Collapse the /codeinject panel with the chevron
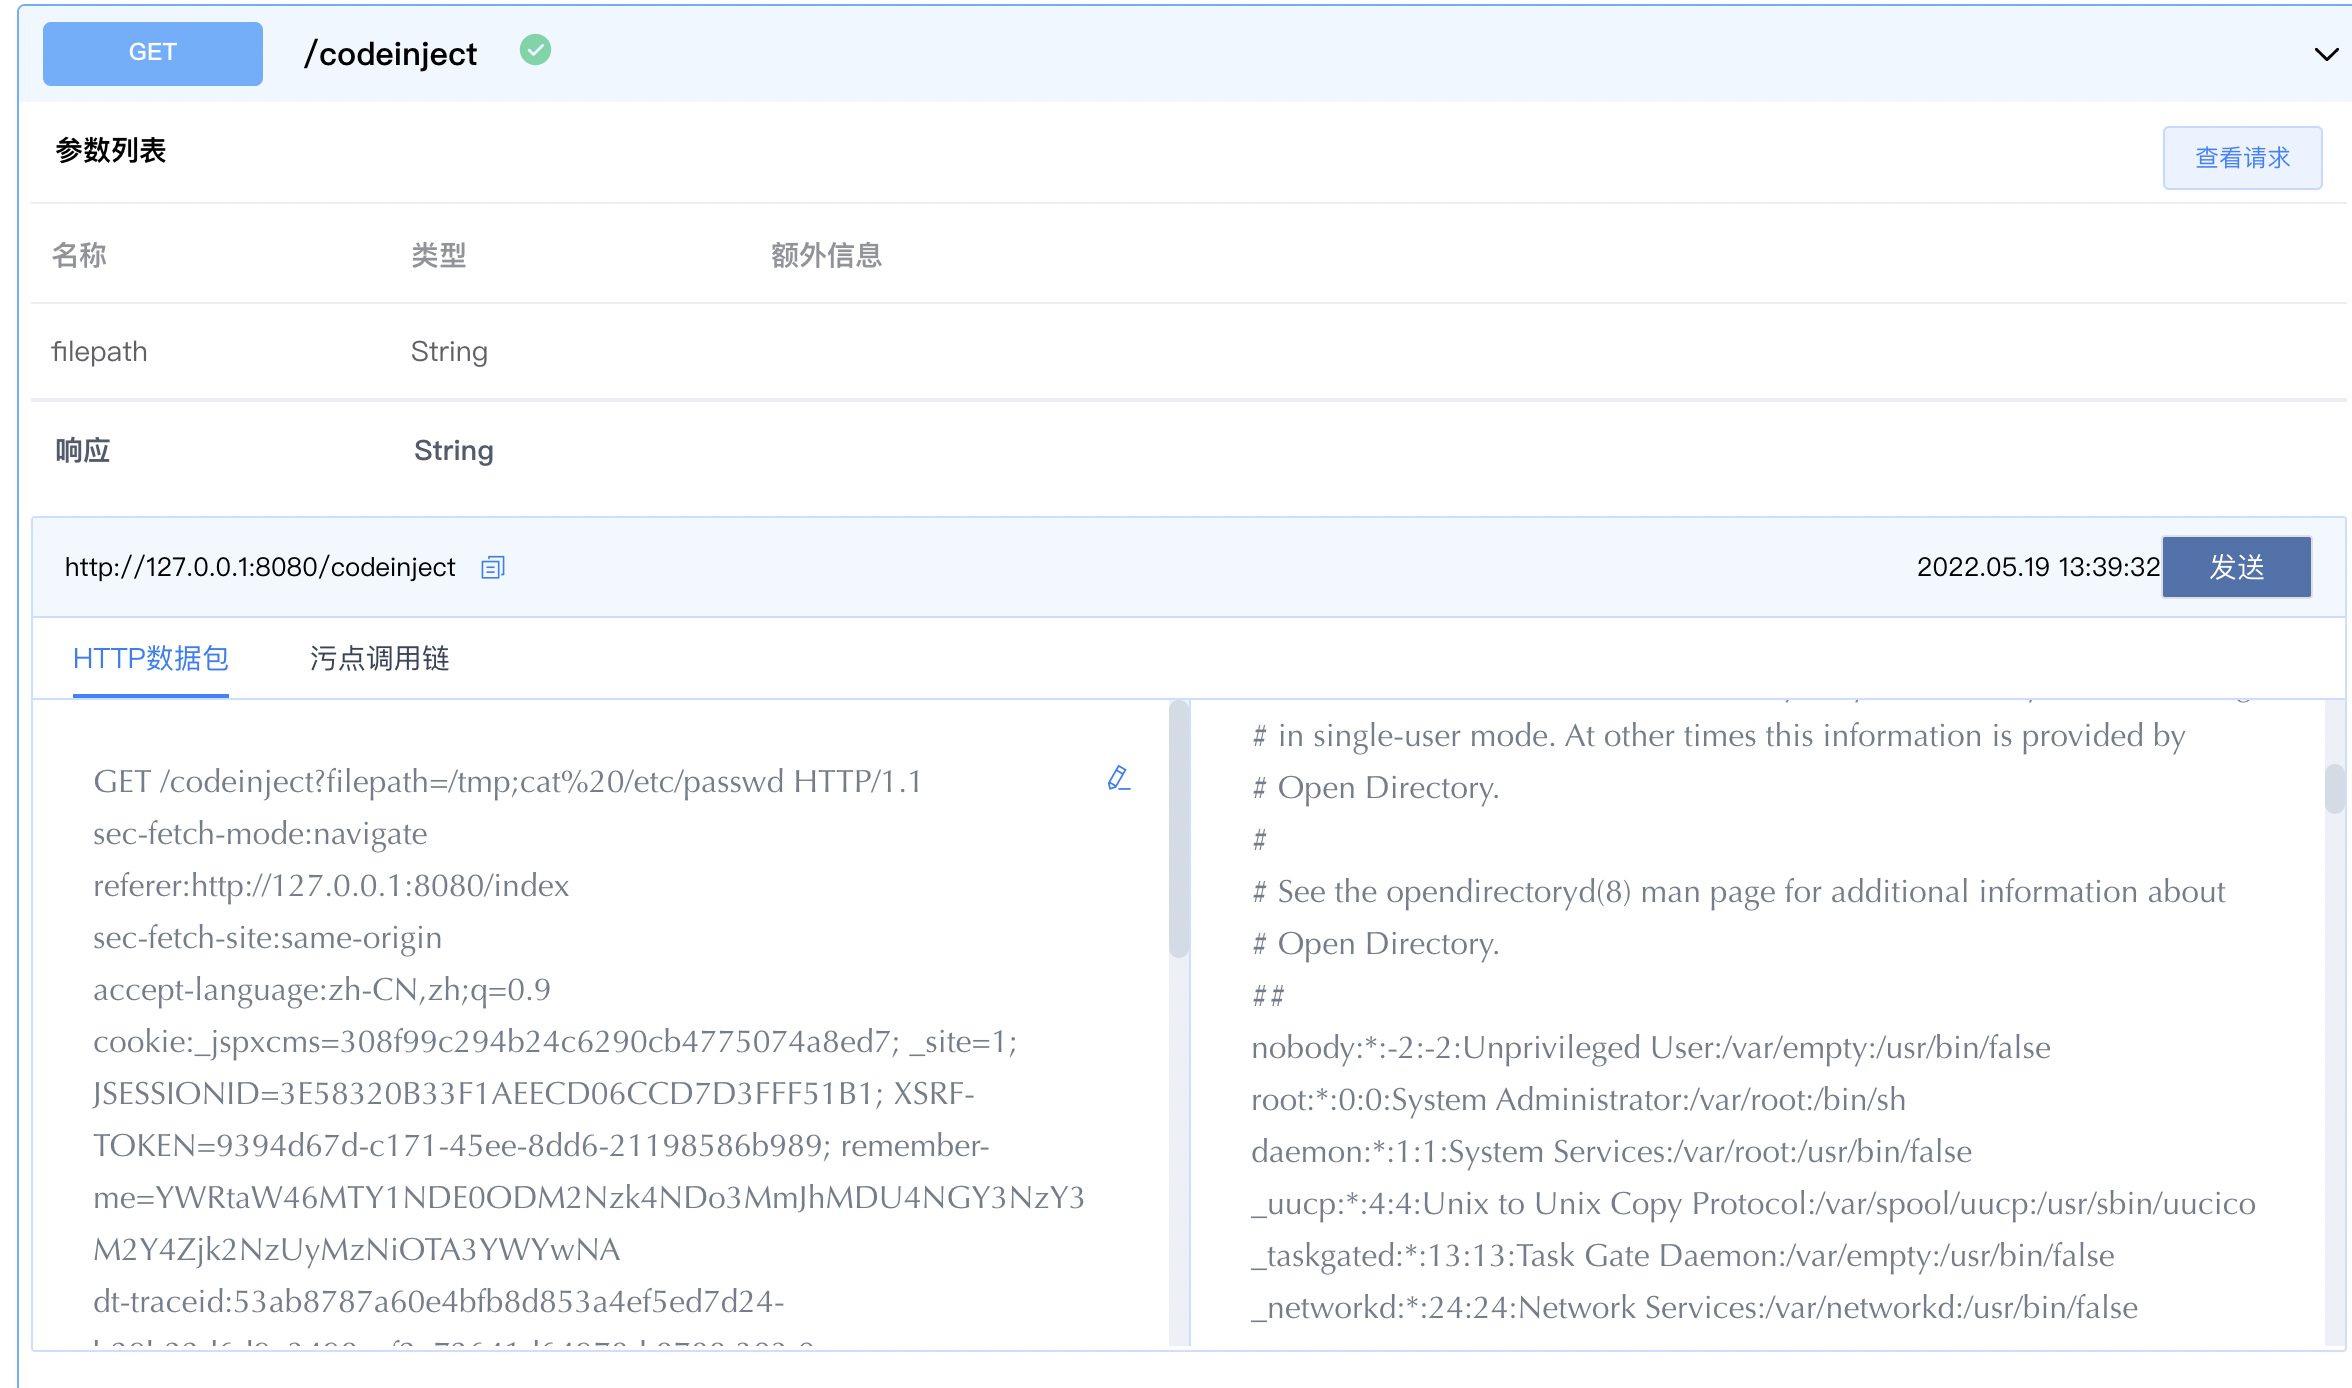Image resolution: width=2352 pixels, height=1388 pixels. tap(2325, 54)
